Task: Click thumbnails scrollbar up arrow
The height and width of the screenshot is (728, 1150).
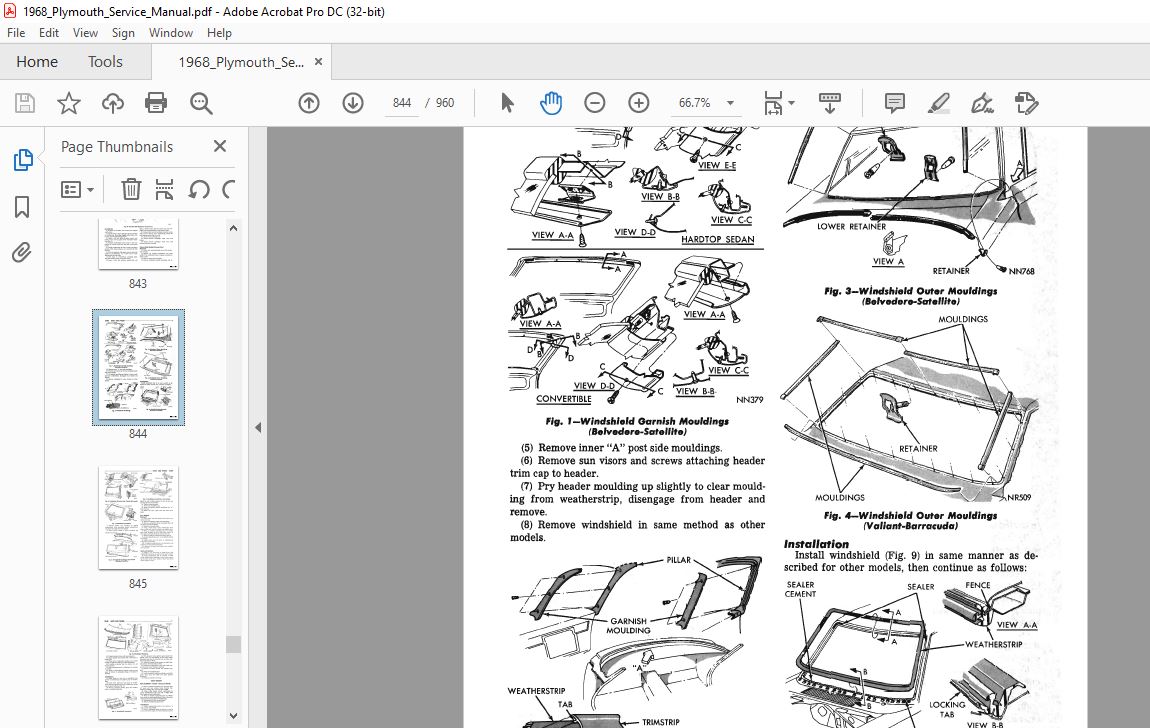Action: click(233, 229)
